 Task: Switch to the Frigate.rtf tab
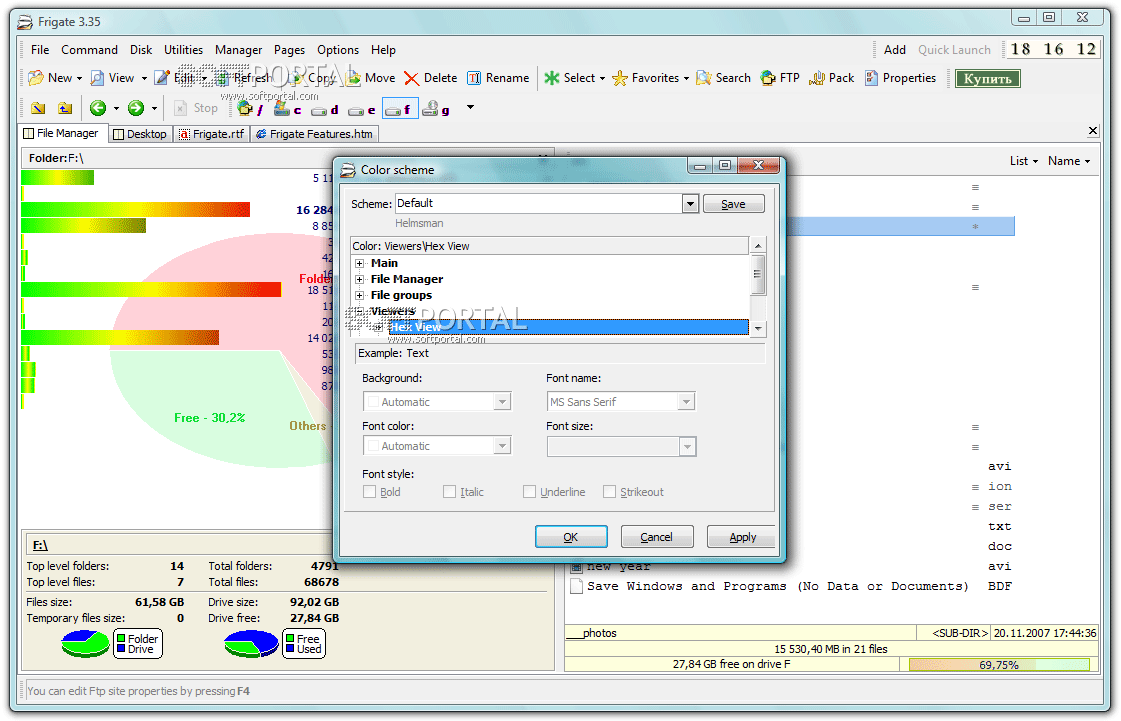(212, 134)
